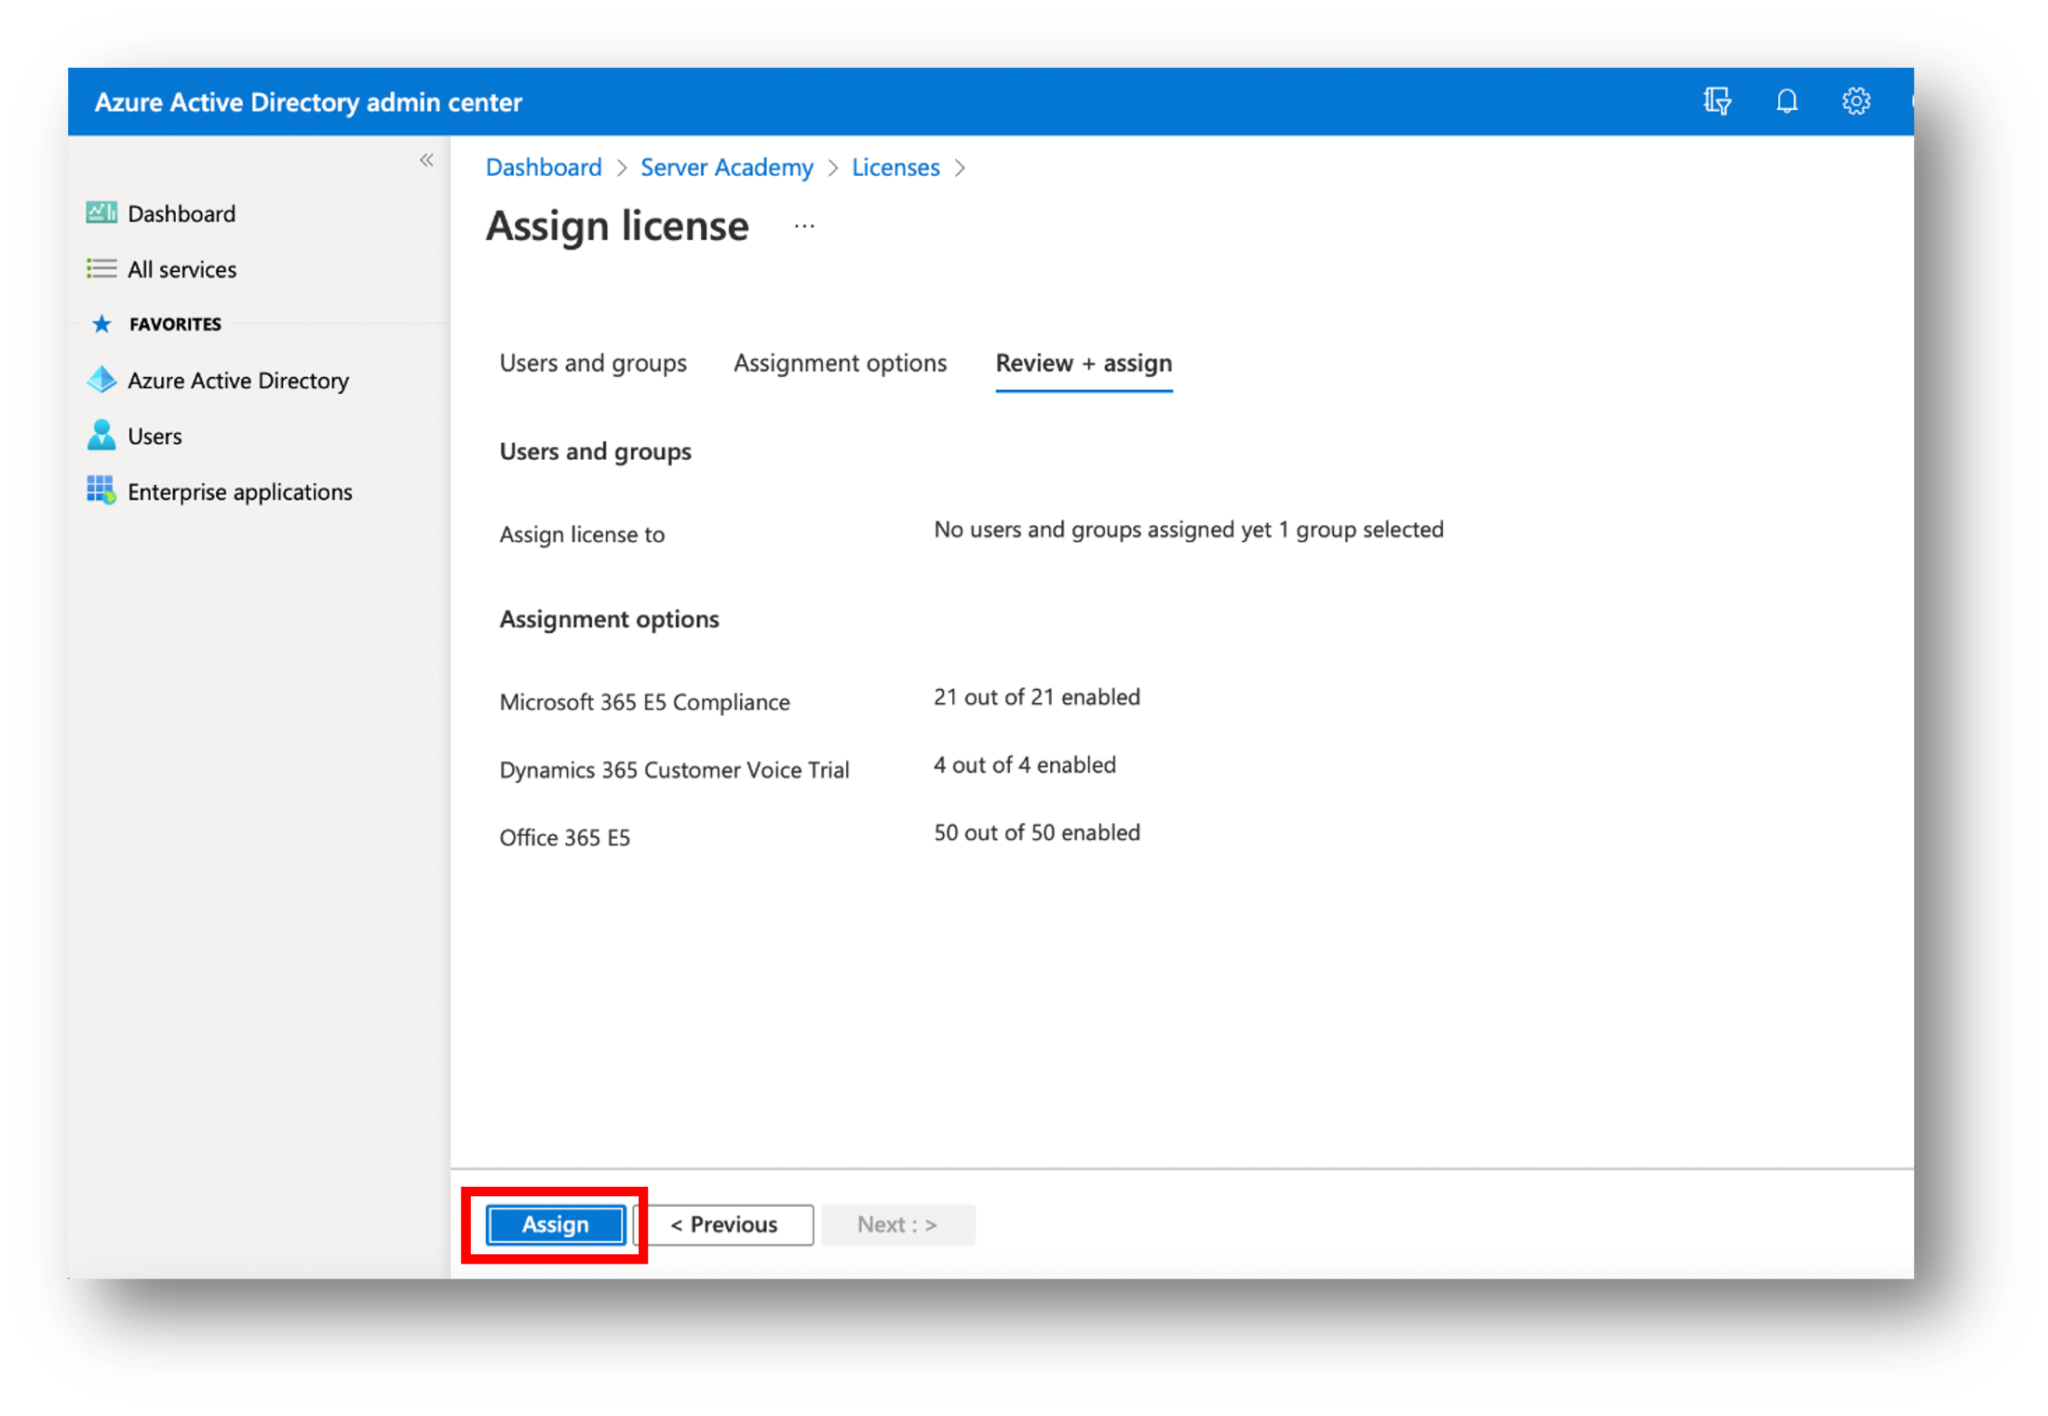Switch to the Assignment options tab

840,363
